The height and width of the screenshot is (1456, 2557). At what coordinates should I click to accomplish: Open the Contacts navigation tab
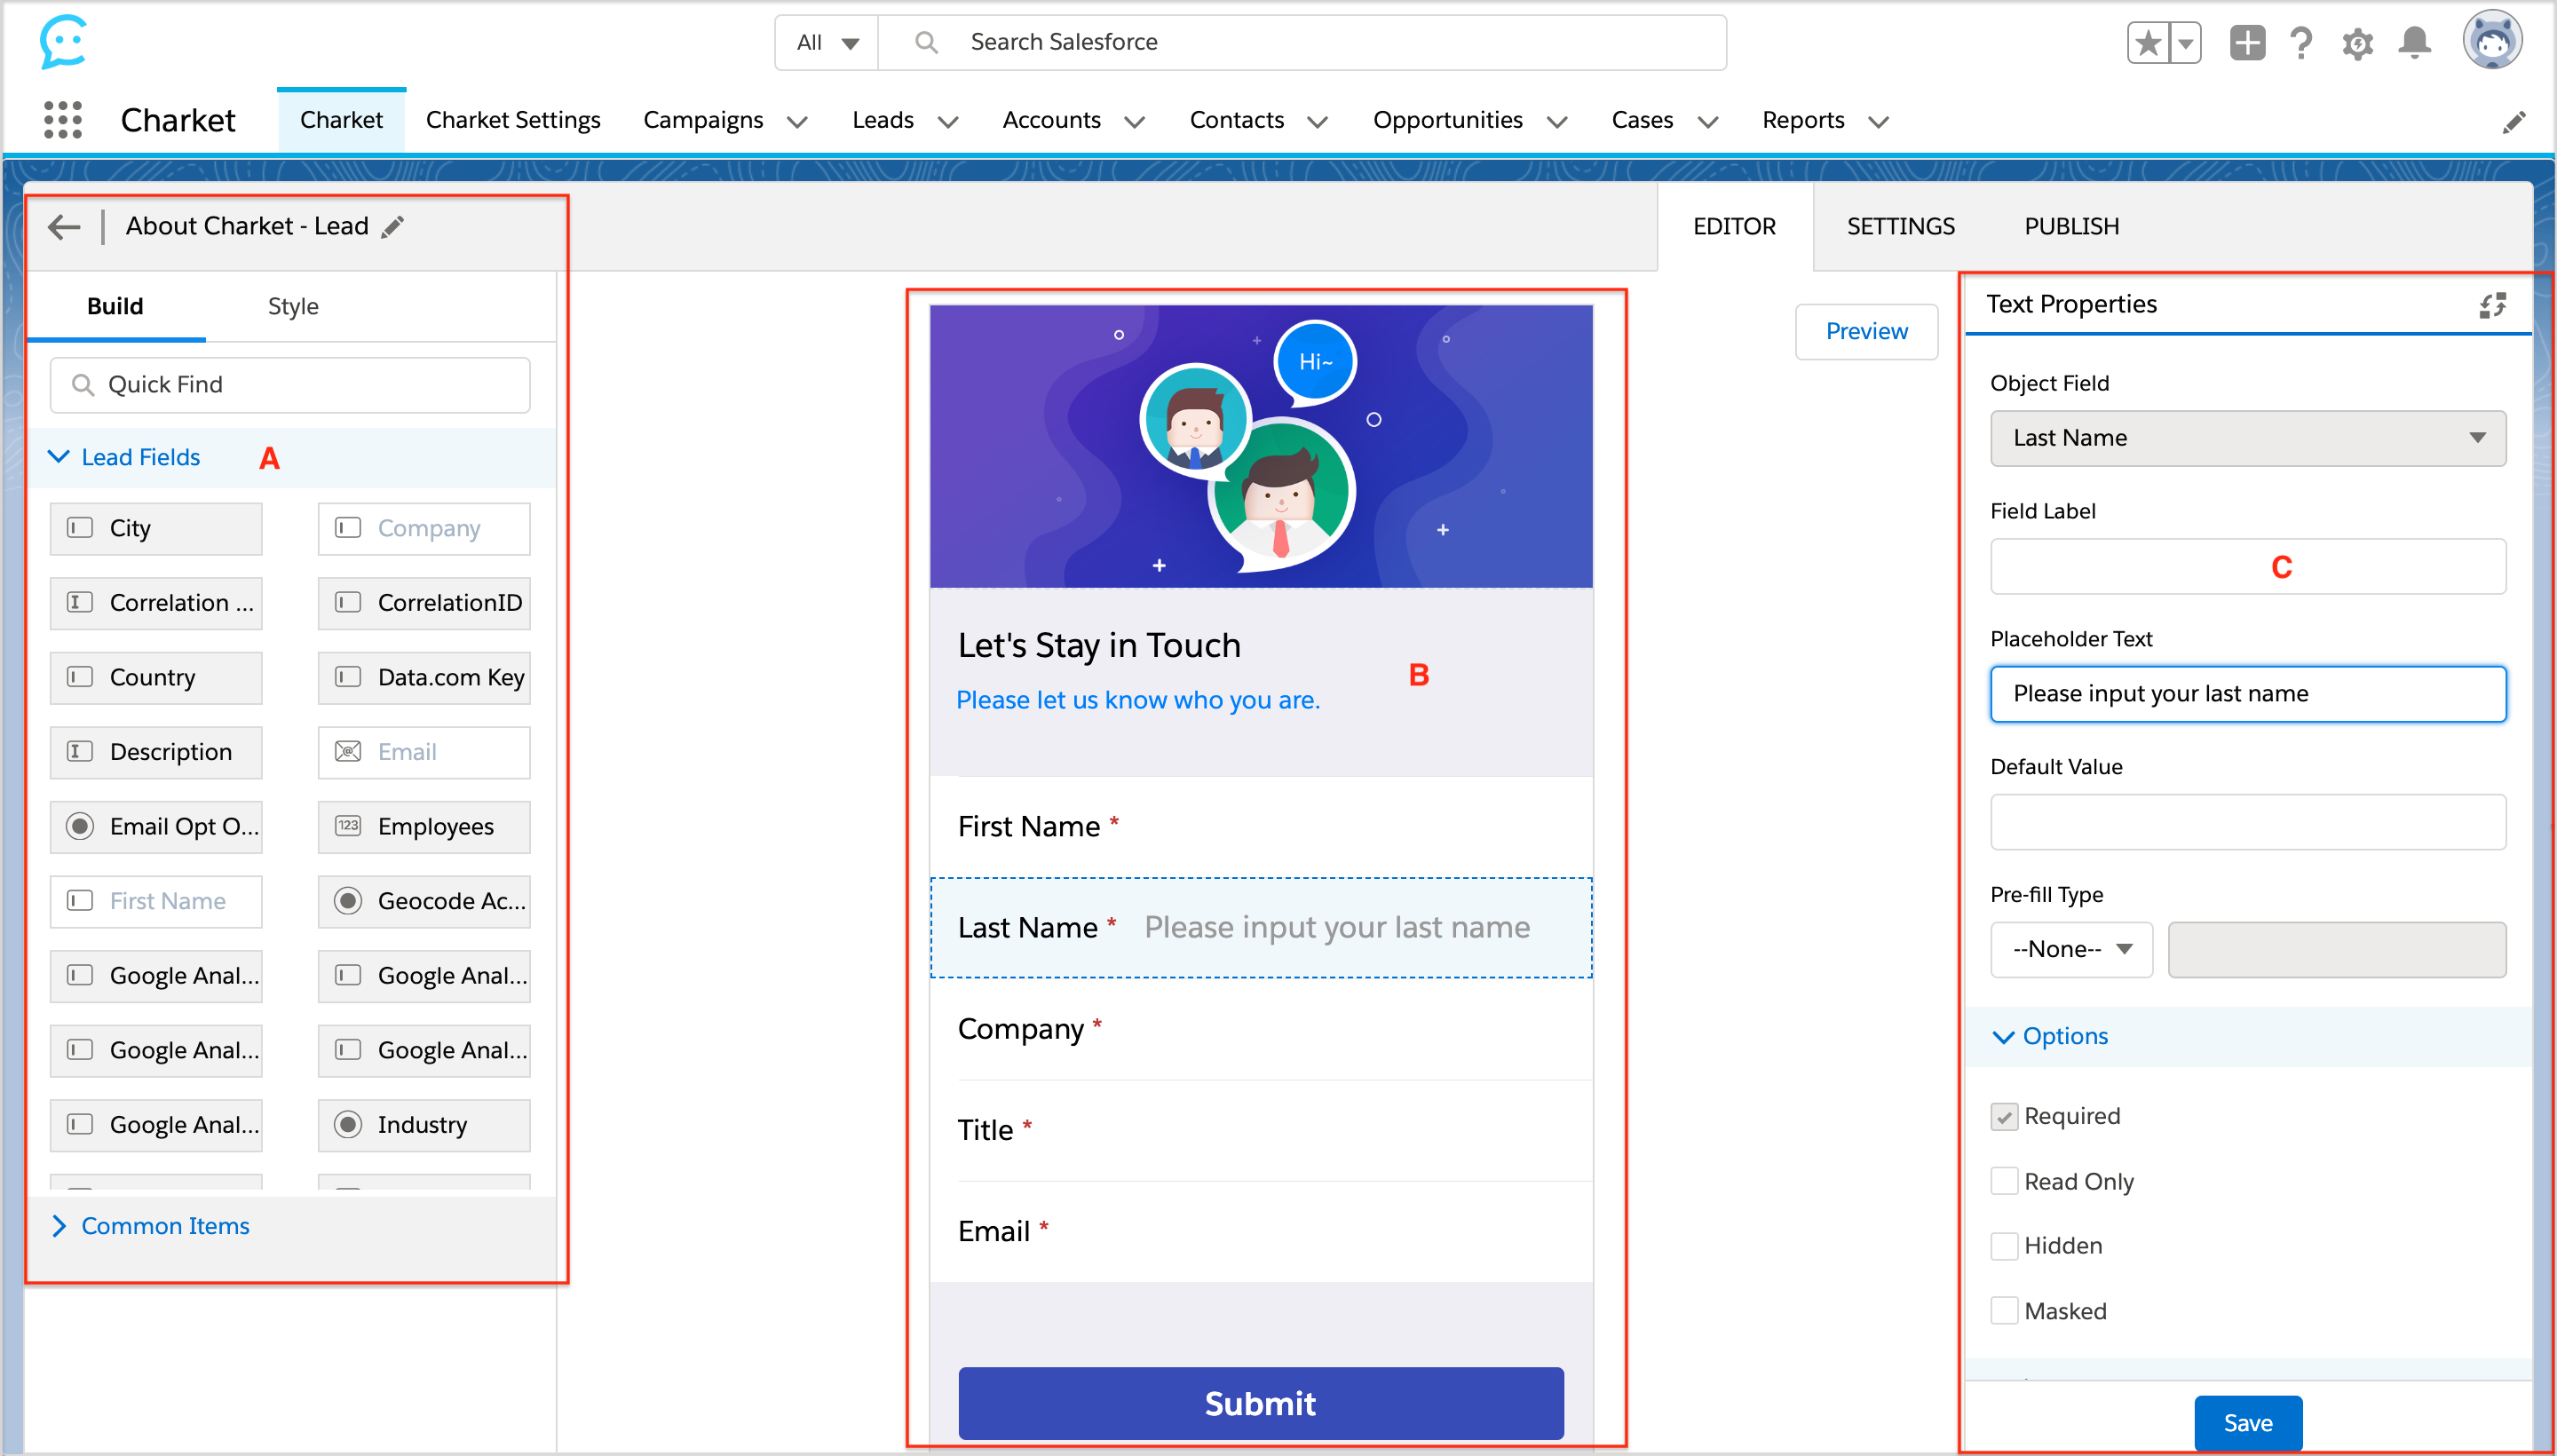pyautogui.click(x=1236, y=120)
